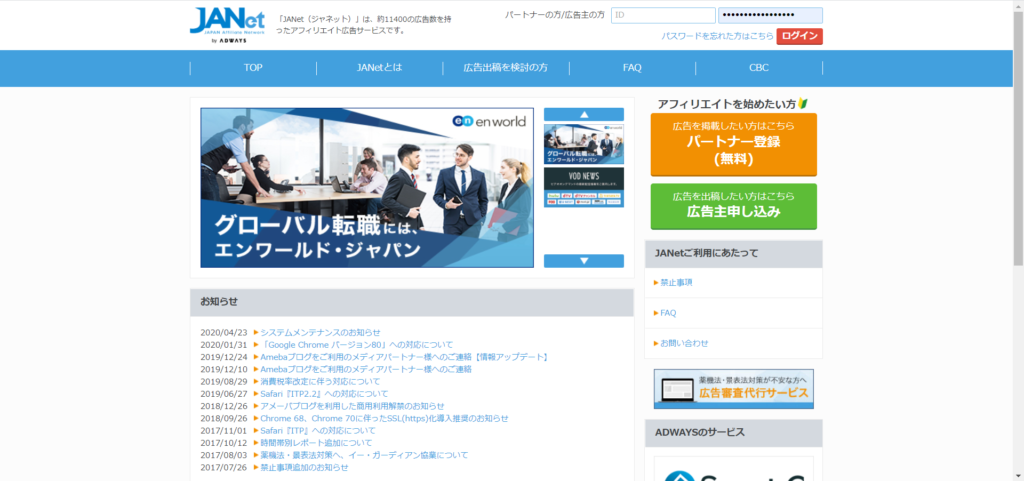This screenshot has width=1024, height=481.
Task: Click the お知らせ section heading
Action: point(219,302)
